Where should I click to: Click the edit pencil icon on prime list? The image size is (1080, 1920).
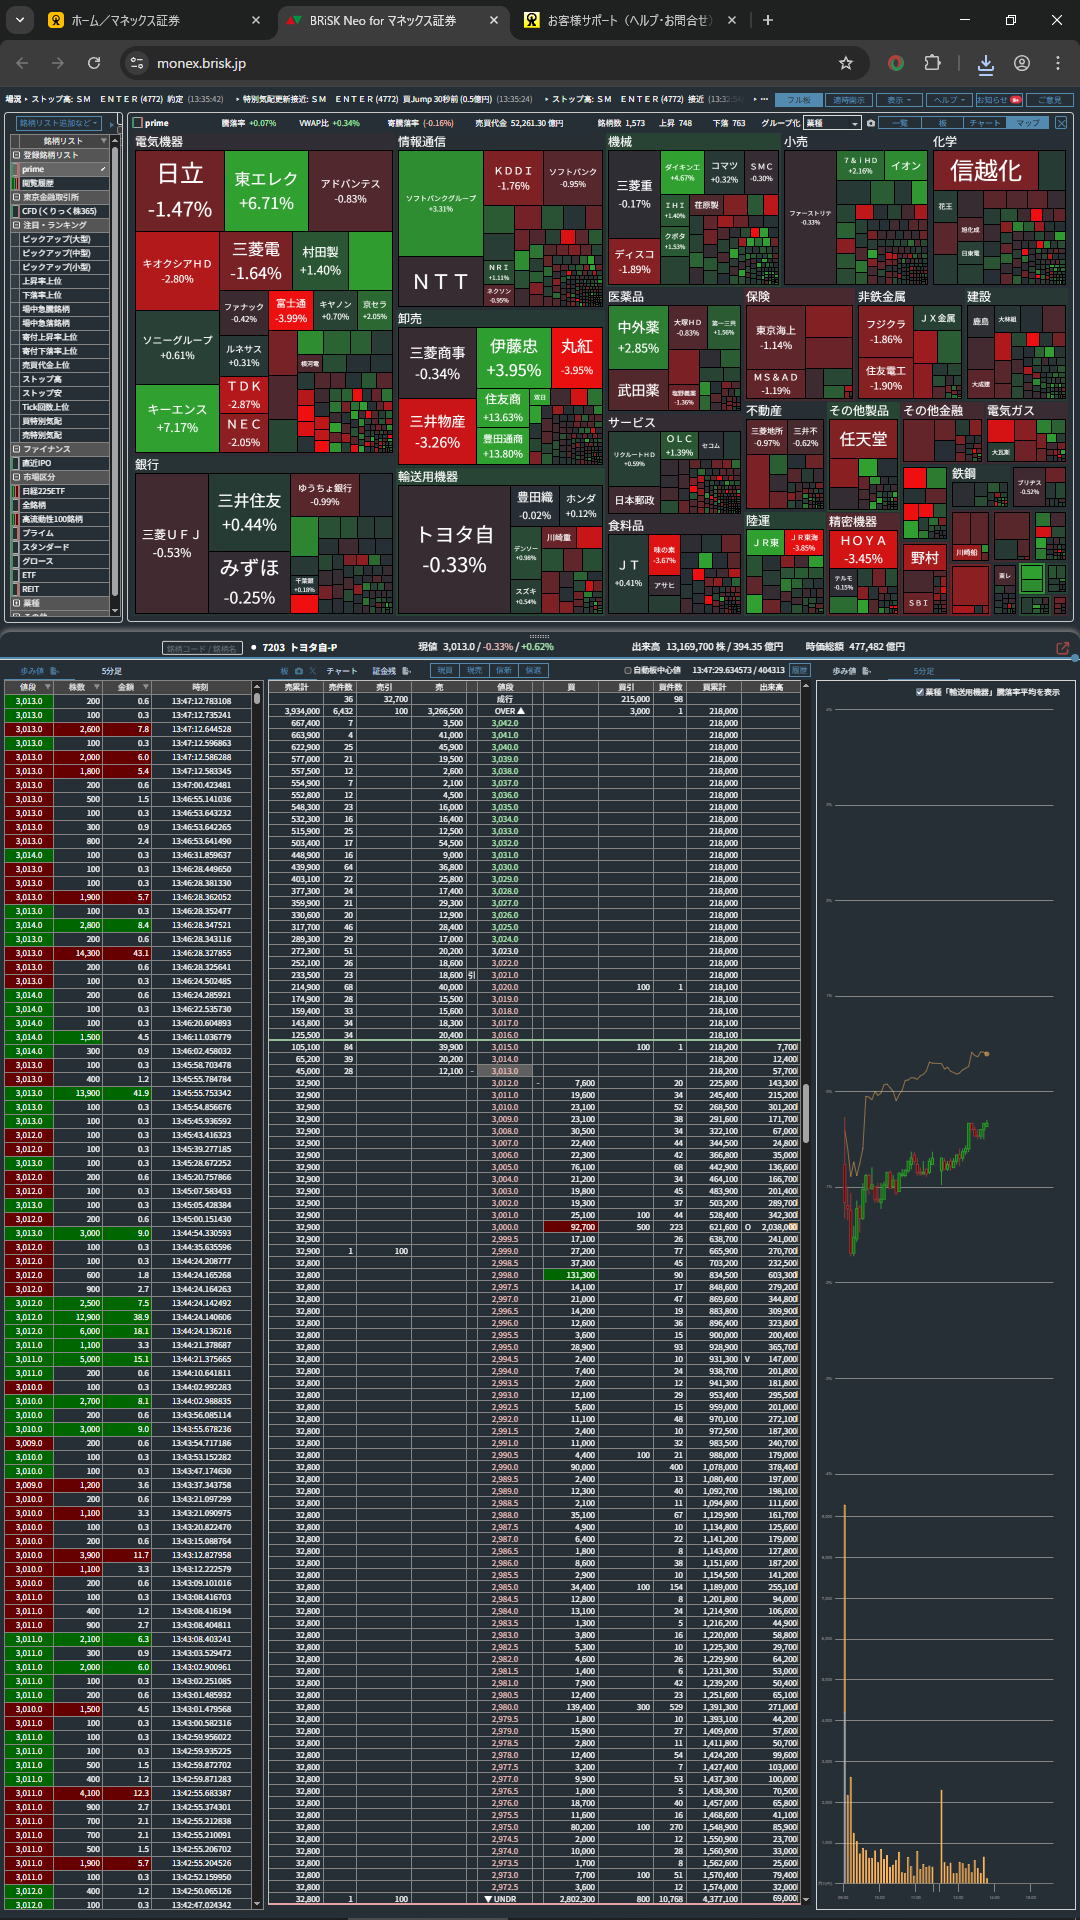[102, 169]
